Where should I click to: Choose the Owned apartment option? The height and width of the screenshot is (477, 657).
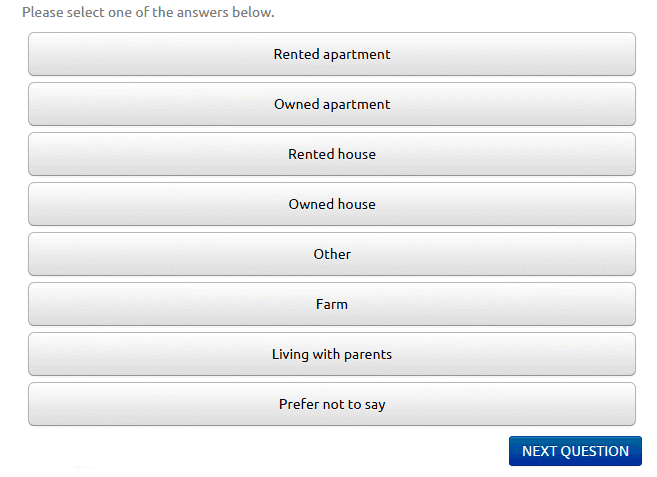(x=332, y=104)
